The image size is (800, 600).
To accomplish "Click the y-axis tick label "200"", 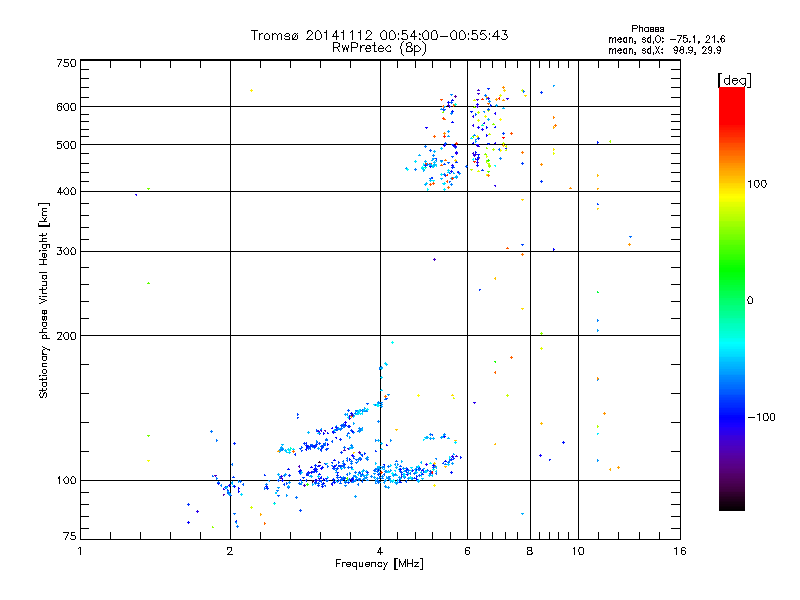I will coord(66,336).
